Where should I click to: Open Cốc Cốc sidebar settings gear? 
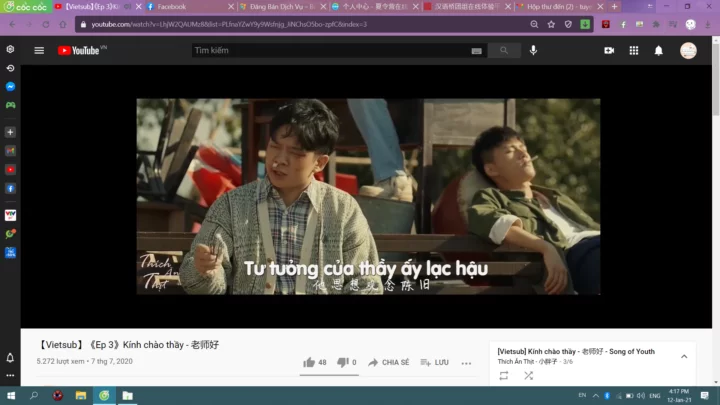[10, 49]
